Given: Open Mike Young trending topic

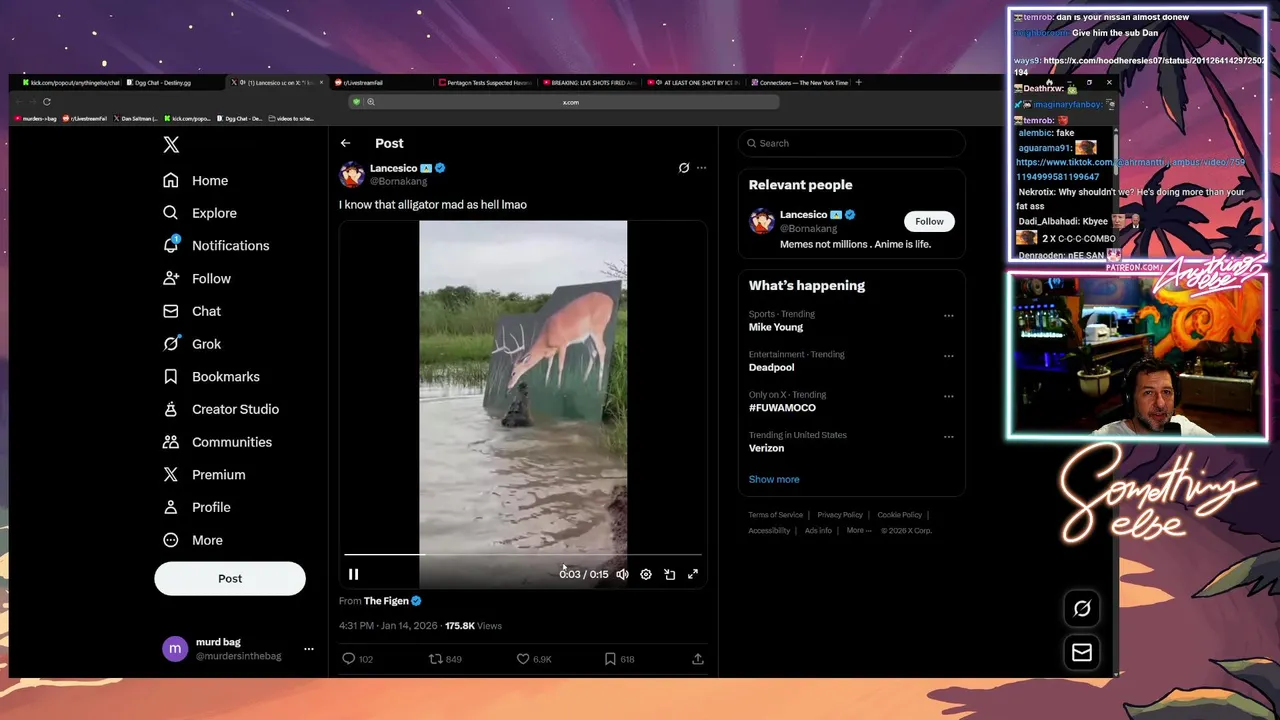Looking at the screenshot, I should click(x=775, y=327).
